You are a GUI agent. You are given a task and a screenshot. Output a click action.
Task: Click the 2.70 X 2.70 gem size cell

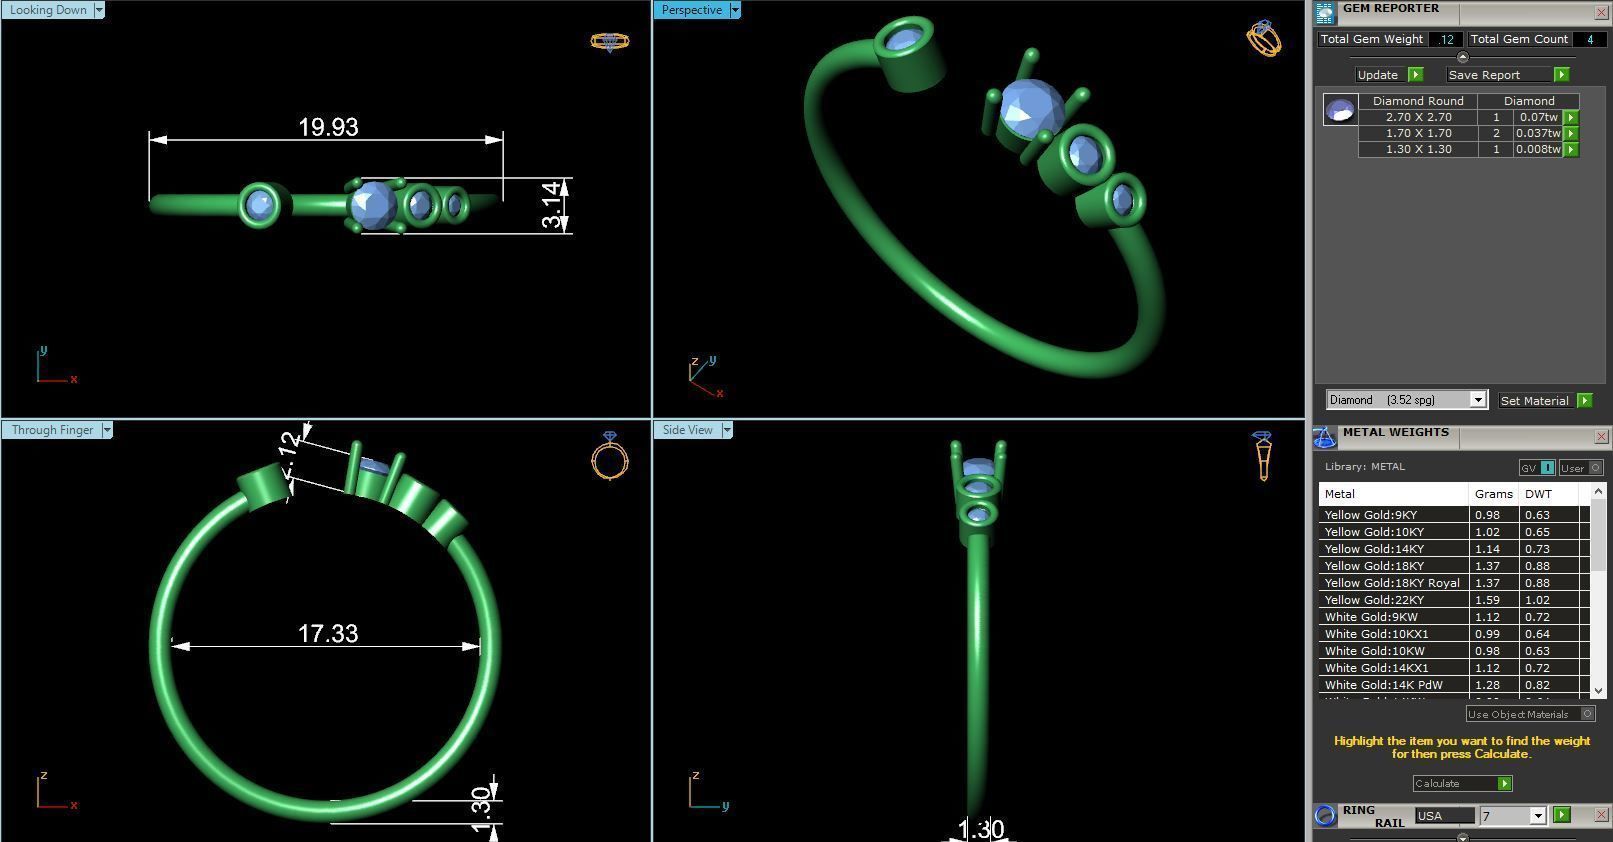pos(1418,117)
